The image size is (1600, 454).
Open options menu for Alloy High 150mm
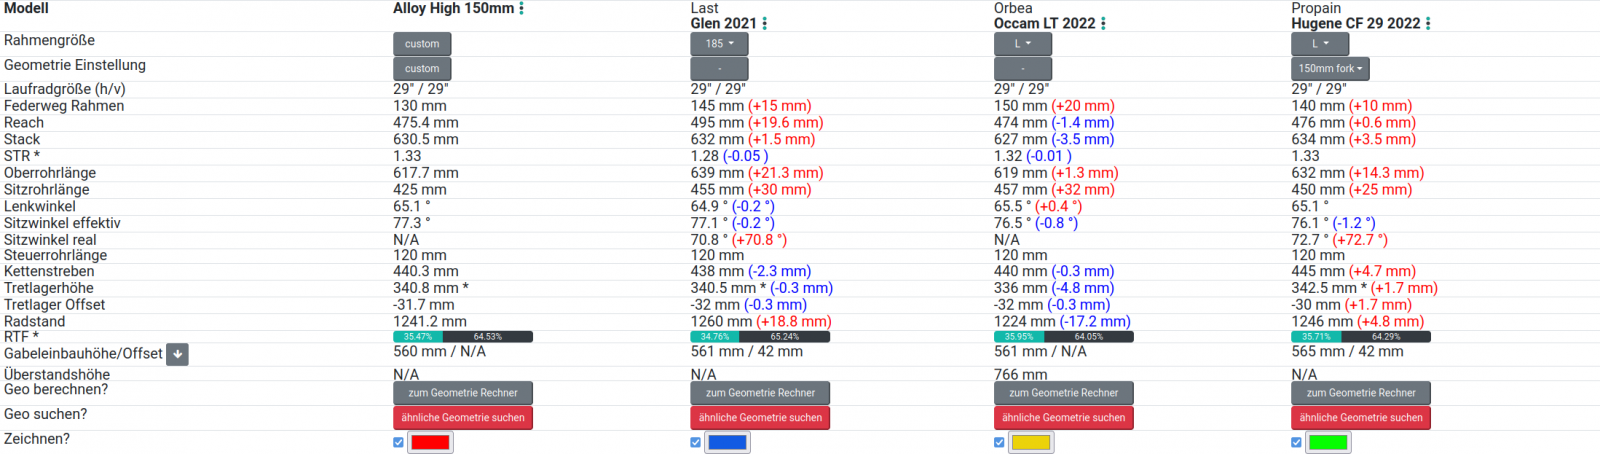[521, 9]
